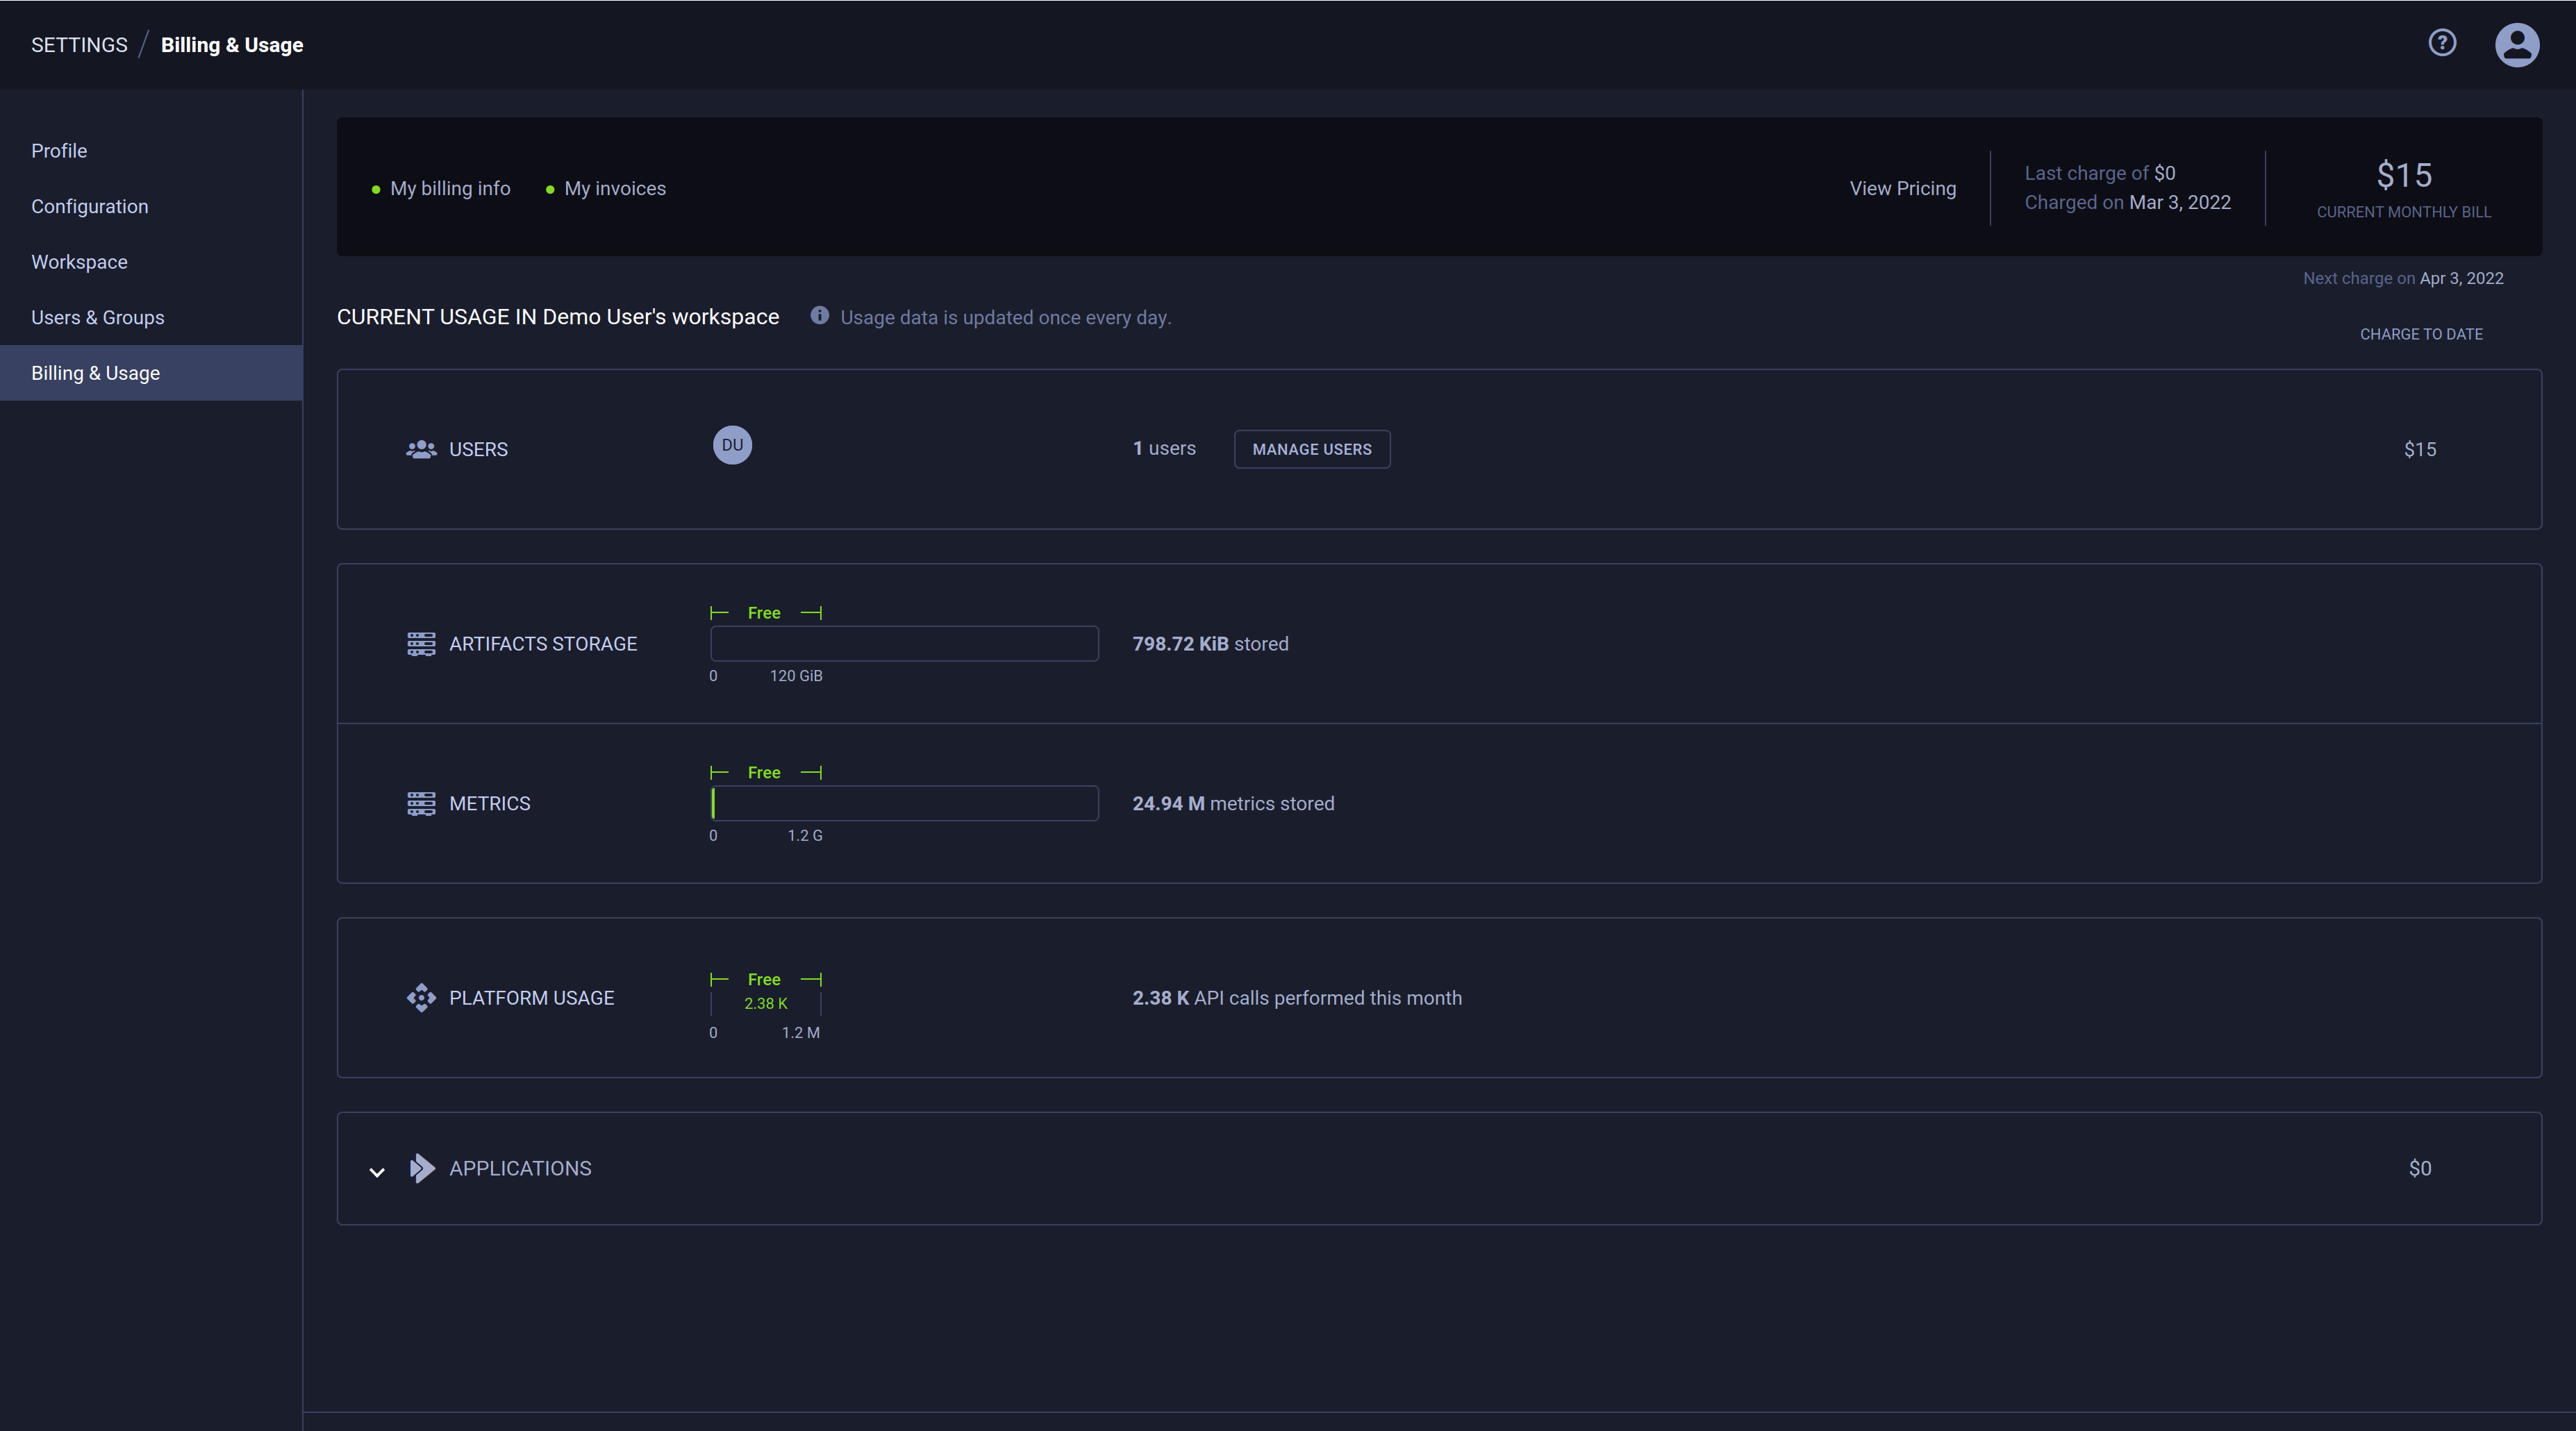Click the ARTIFACTS STORAGE label
The image size is (2576, 1431).
pyautogui.click(x=543, y=644)
